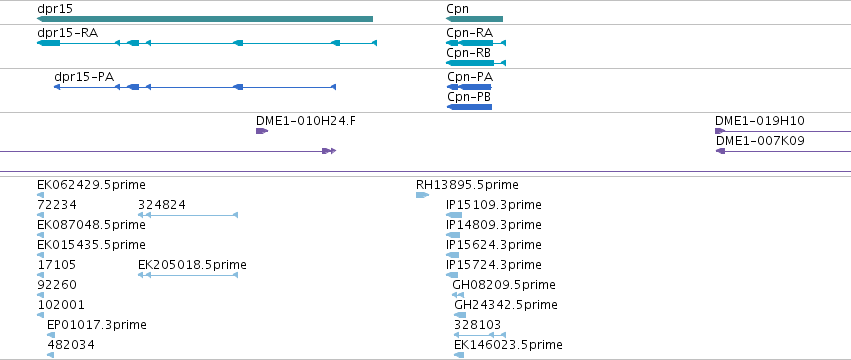Select the Cpn-PA protein glyph

pyautogui.click(x=469, y=87)
